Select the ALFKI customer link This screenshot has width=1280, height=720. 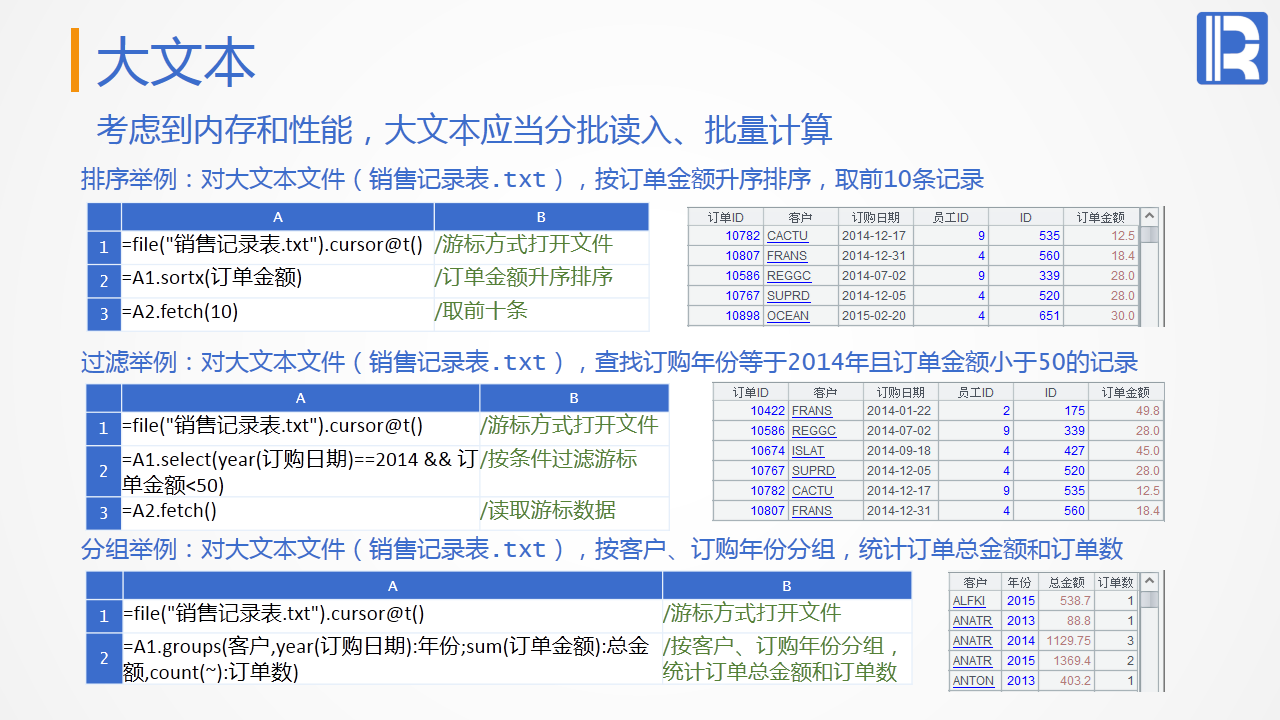(969, 601)
